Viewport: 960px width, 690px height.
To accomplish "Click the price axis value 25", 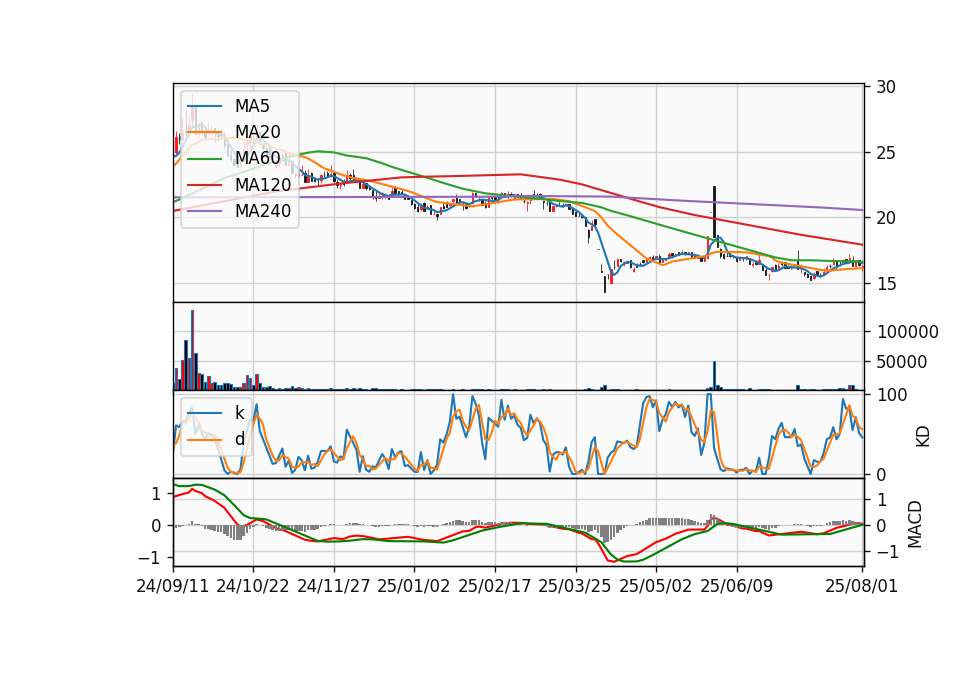I will coord(886,152).
